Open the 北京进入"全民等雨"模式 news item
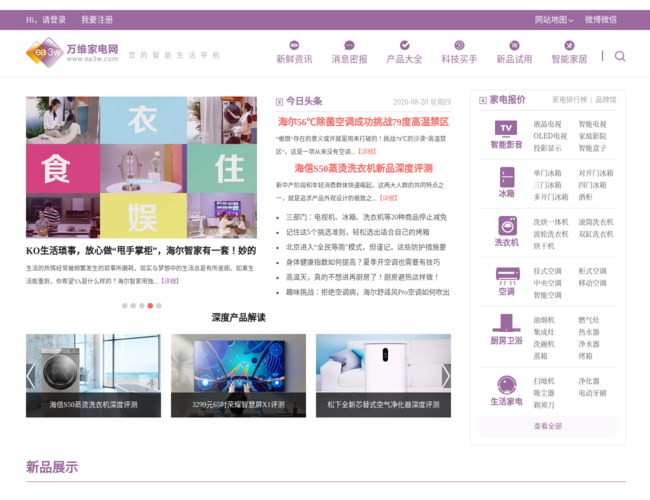 coord(366,247)
